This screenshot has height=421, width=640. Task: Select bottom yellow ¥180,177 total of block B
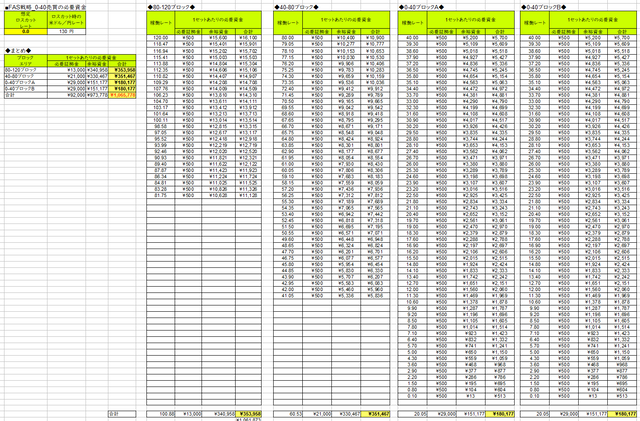(x=622, y=414)
